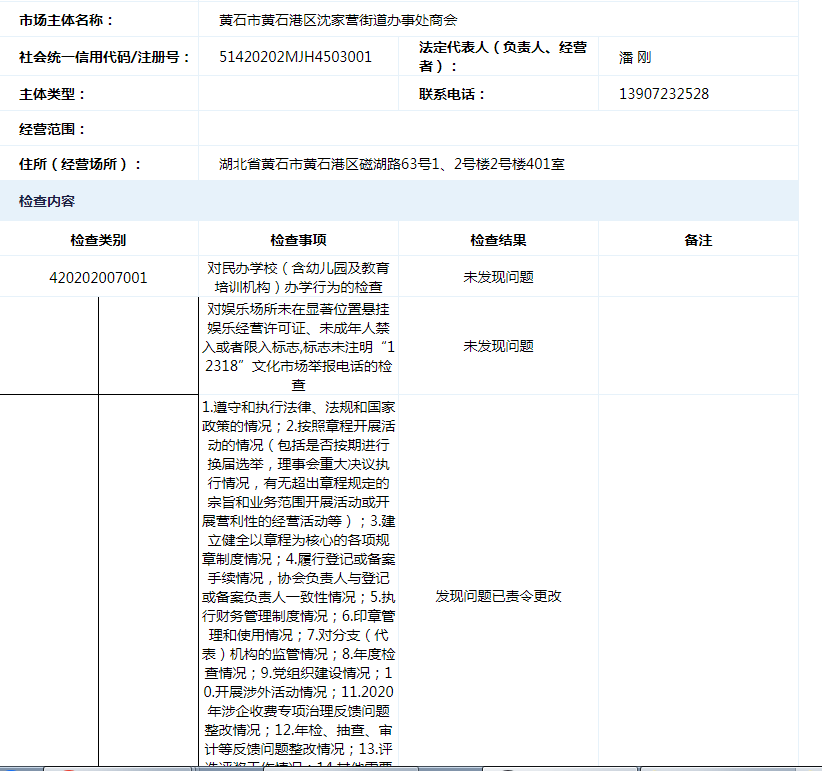
Task: Select the credit code 51420202MJH4503001
Action: coord(295,57)
